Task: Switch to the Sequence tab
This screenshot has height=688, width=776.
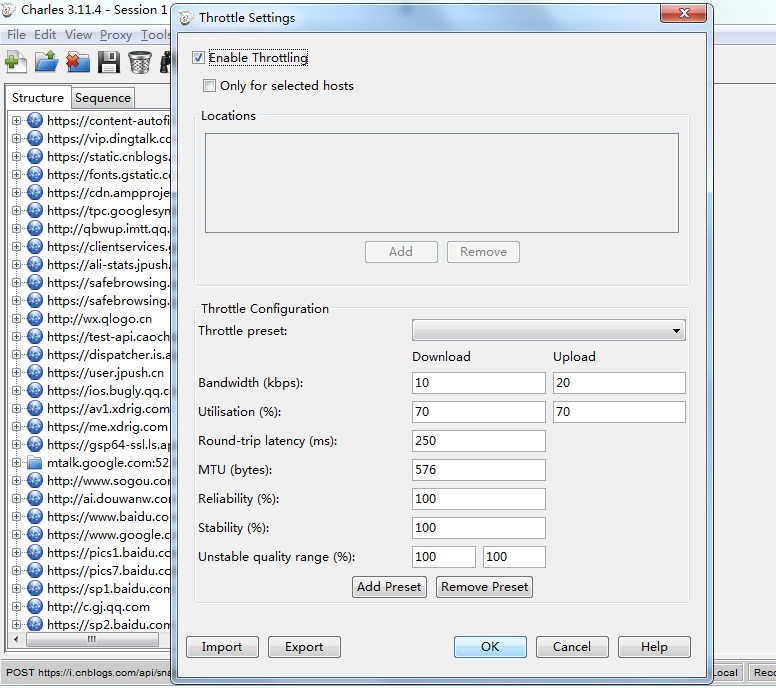Action: point(102,98)
